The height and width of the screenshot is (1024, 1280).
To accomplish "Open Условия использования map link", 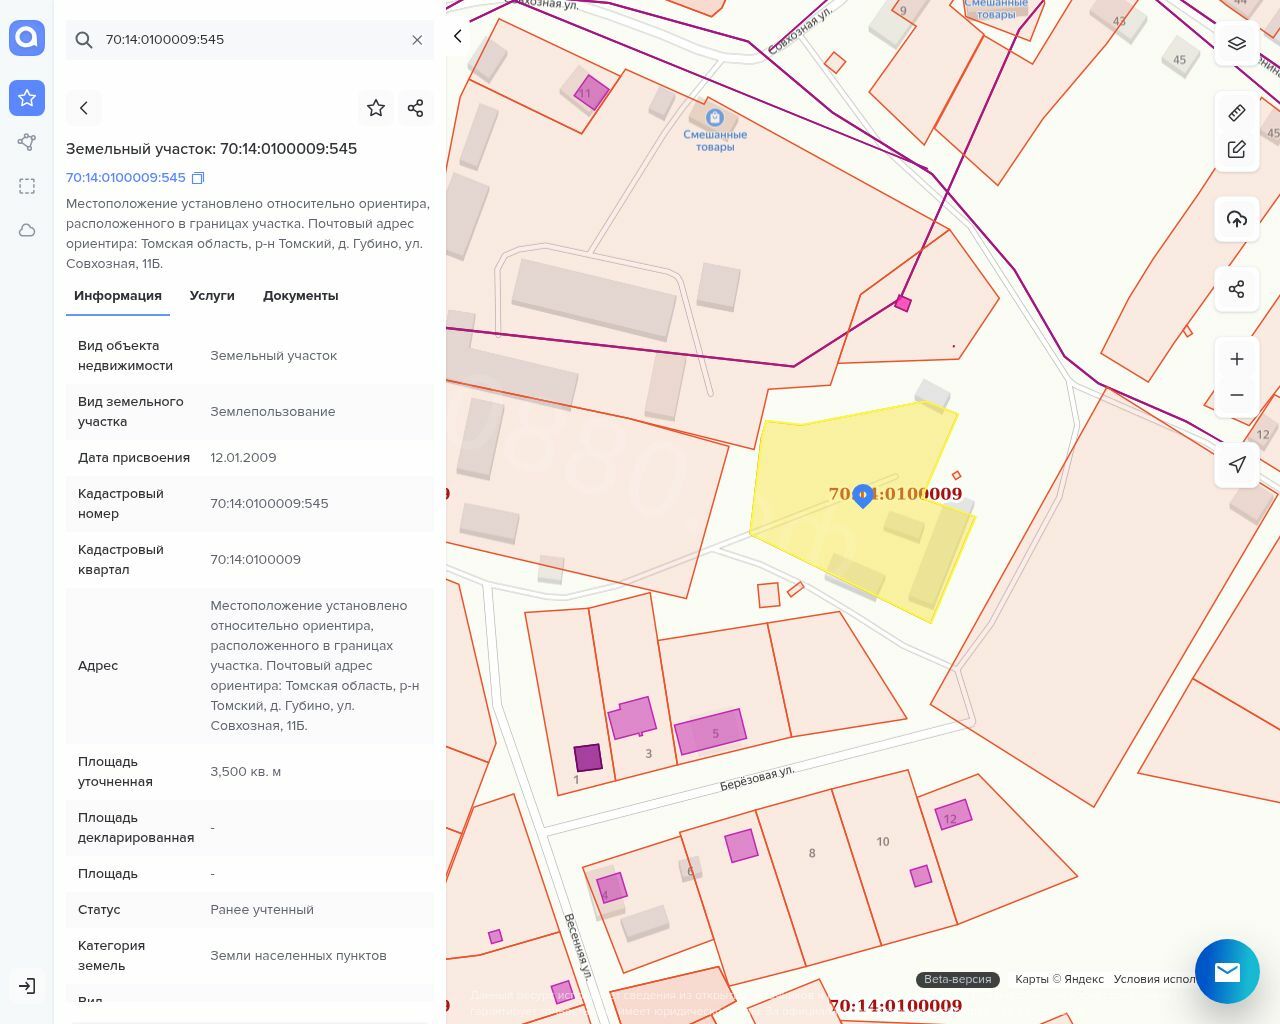I will tap(1155, 979).
